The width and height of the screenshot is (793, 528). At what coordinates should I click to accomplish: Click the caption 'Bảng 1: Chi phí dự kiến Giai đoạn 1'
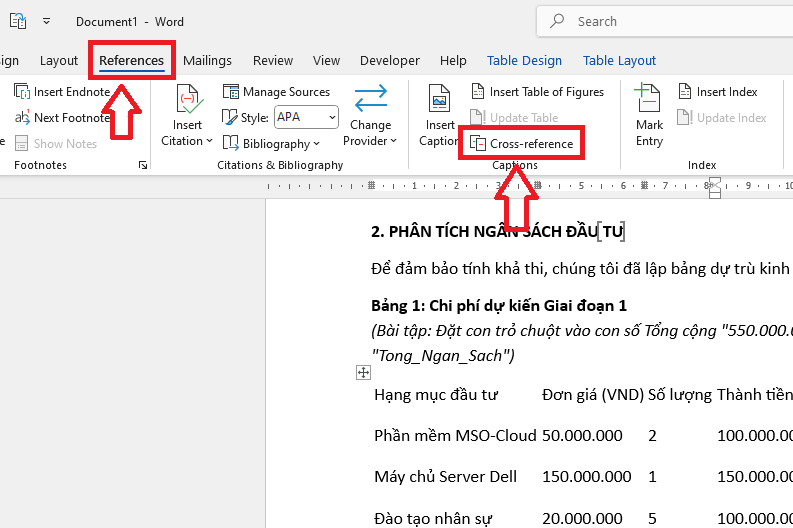tap(499, 305)
